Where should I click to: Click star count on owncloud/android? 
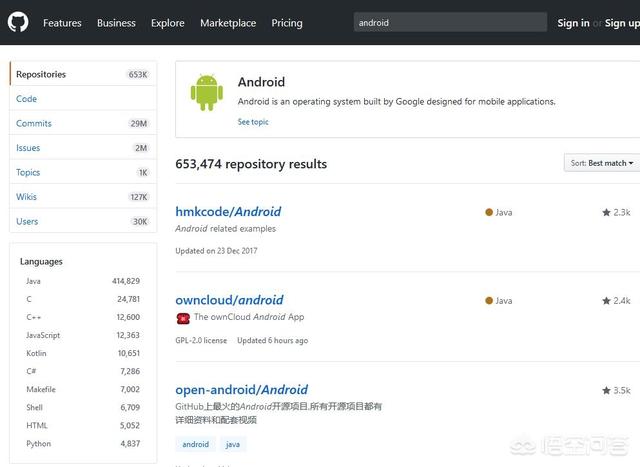(x=622, y=300)
